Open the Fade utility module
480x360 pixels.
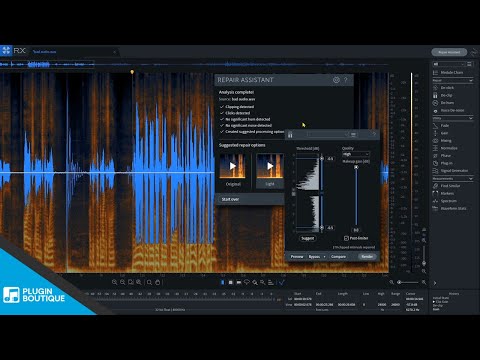point(445,126)
